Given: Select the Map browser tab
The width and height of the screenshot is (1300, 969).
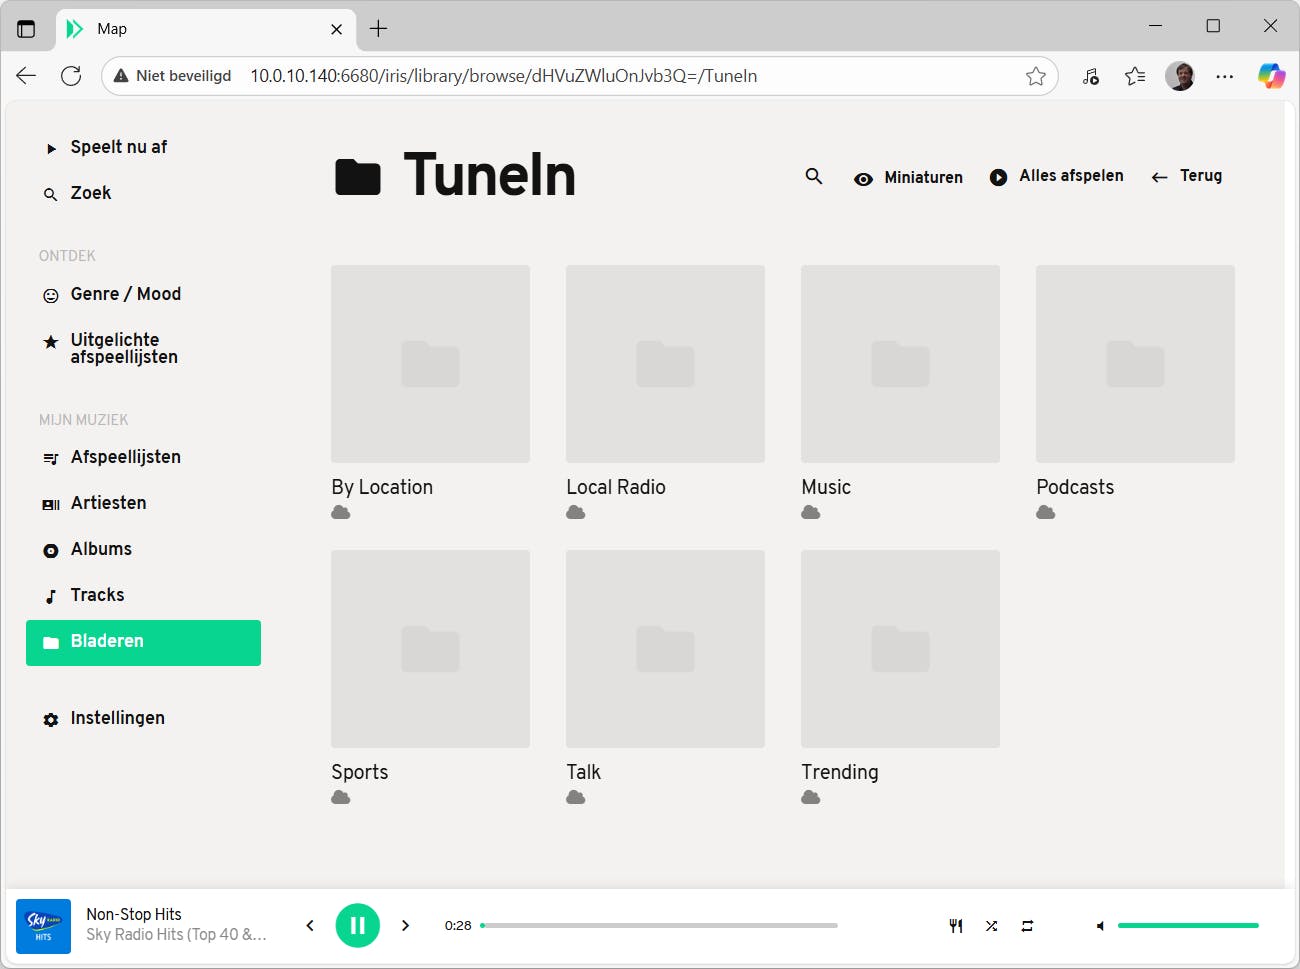Looking at the screenshot, I should (x=205, y=29).
